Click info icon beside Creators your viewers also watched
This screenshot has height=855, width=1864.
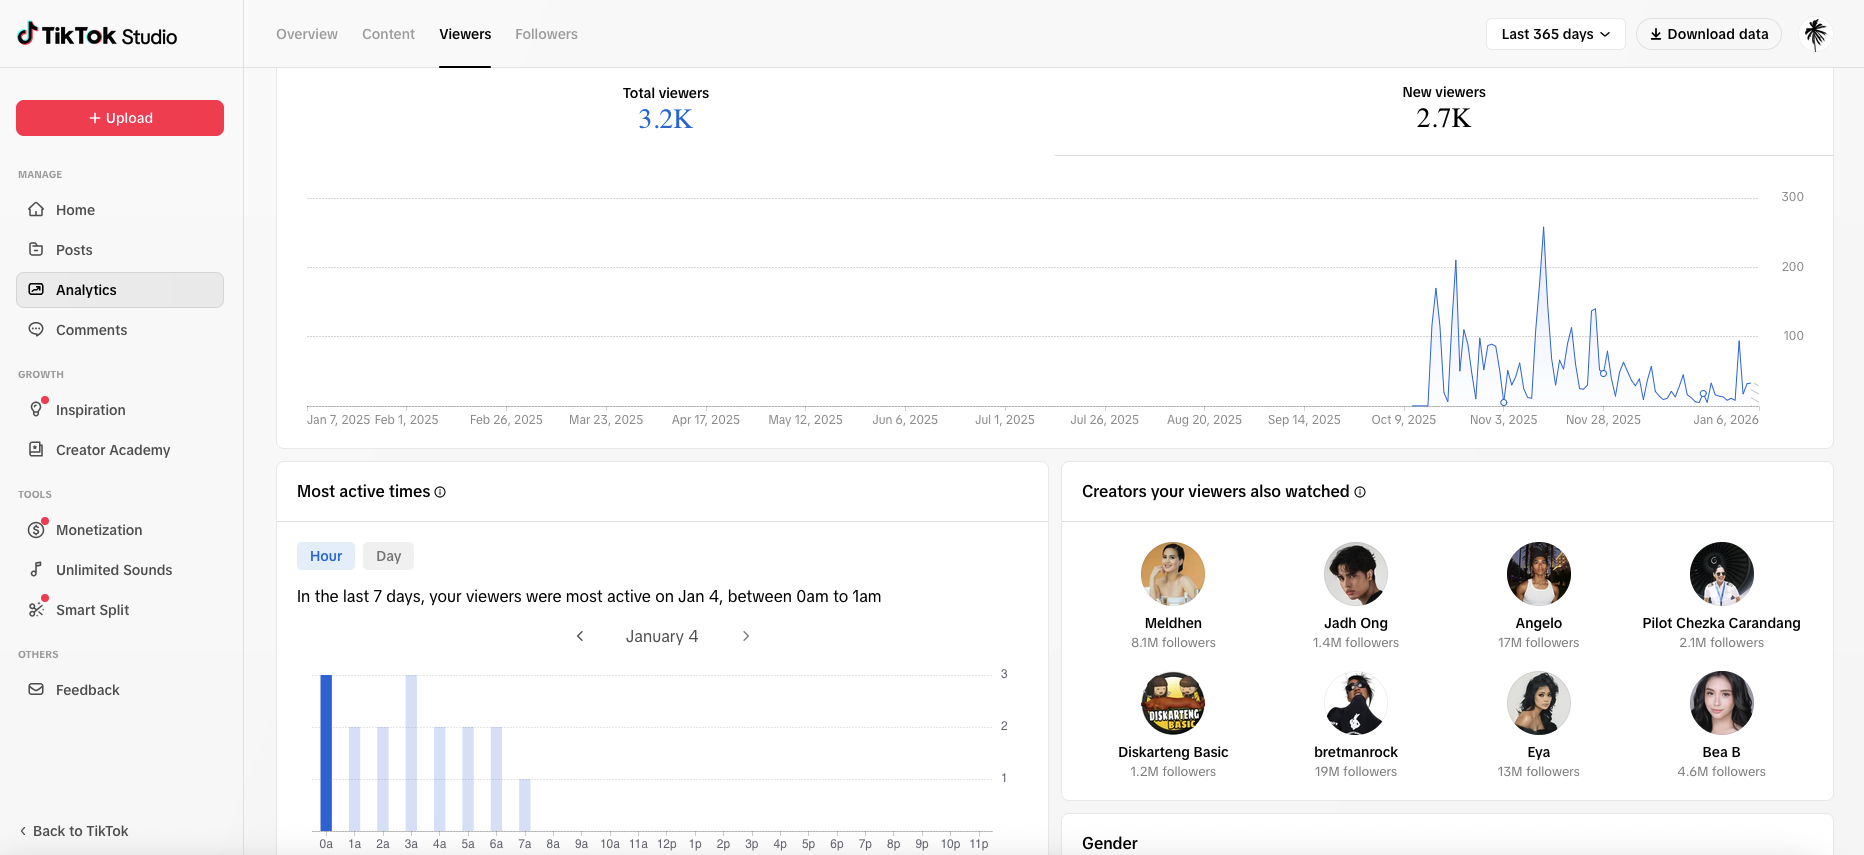(1360, 492)
